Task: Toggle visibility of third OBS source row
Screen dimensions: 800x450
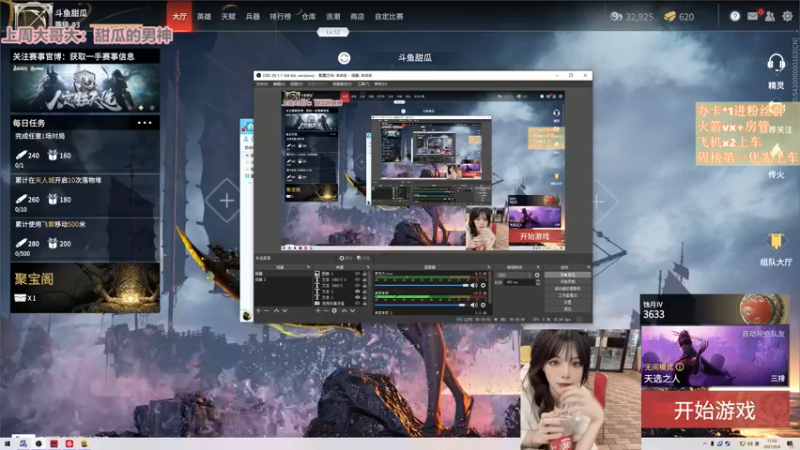Action: point(358,285)
